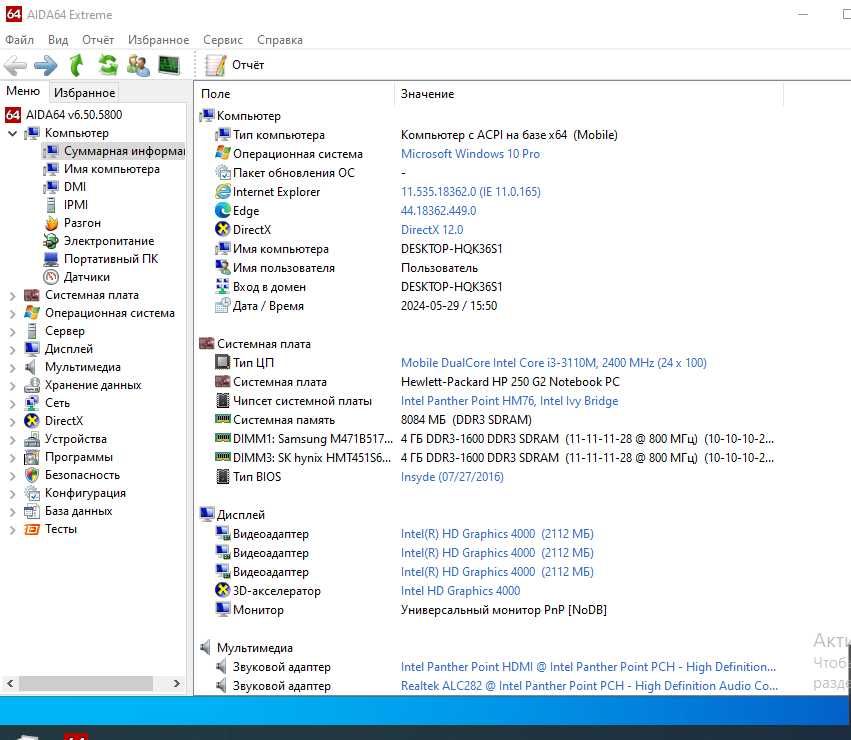Screen dimensions: 851x740
Task: Open the Избранное menu in menu bar
Action: (x=158, y=40)
